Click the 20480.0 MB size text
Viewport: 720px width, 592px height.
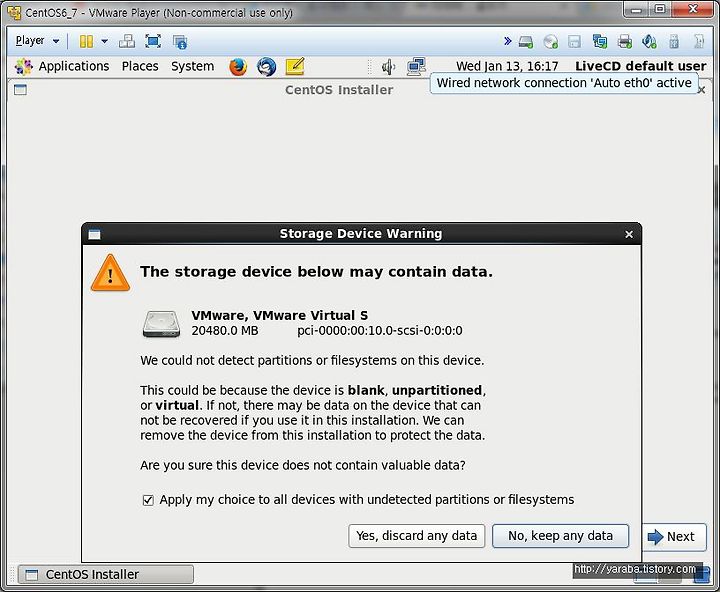[225, 331]
